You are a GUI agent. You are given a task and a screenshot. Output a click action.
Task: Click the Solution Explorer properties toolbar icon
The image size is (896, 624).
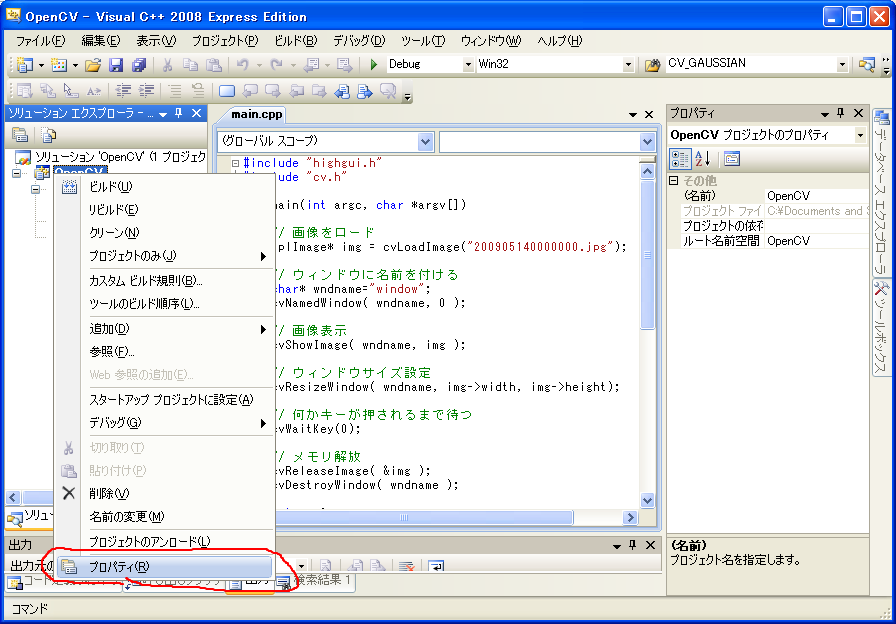(21, 135)
